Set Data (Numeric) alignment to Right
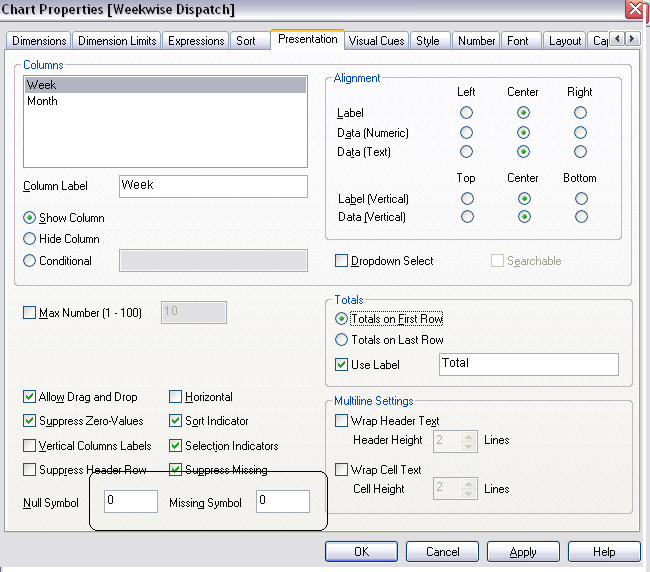650x572 pixels. coord(580,133)
